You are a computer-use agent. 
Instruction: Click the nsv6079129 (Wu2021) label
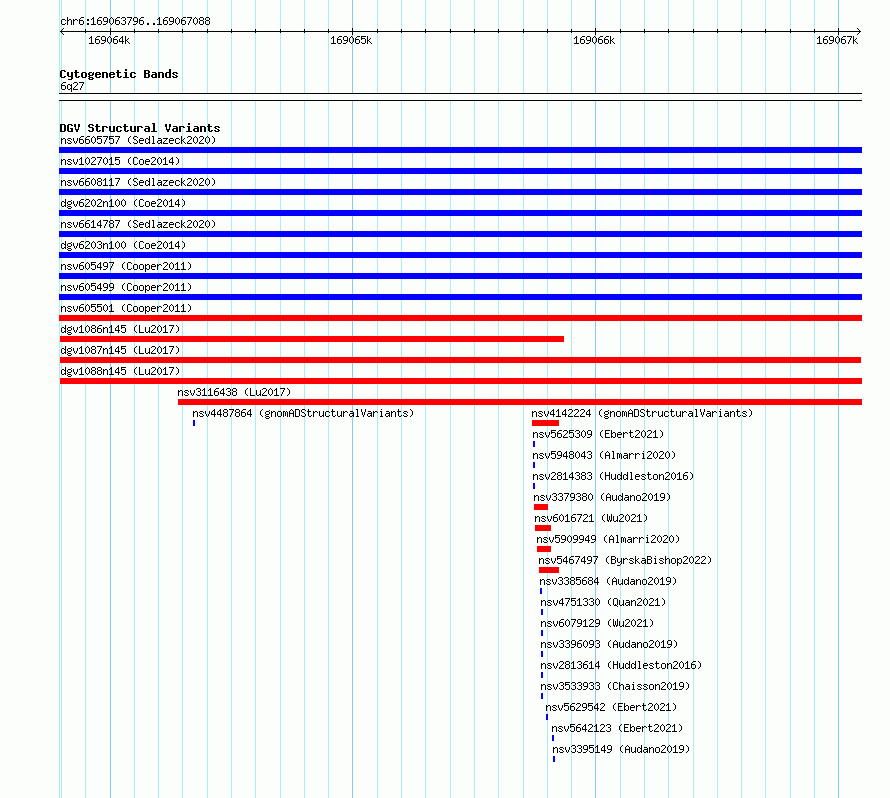597,623
